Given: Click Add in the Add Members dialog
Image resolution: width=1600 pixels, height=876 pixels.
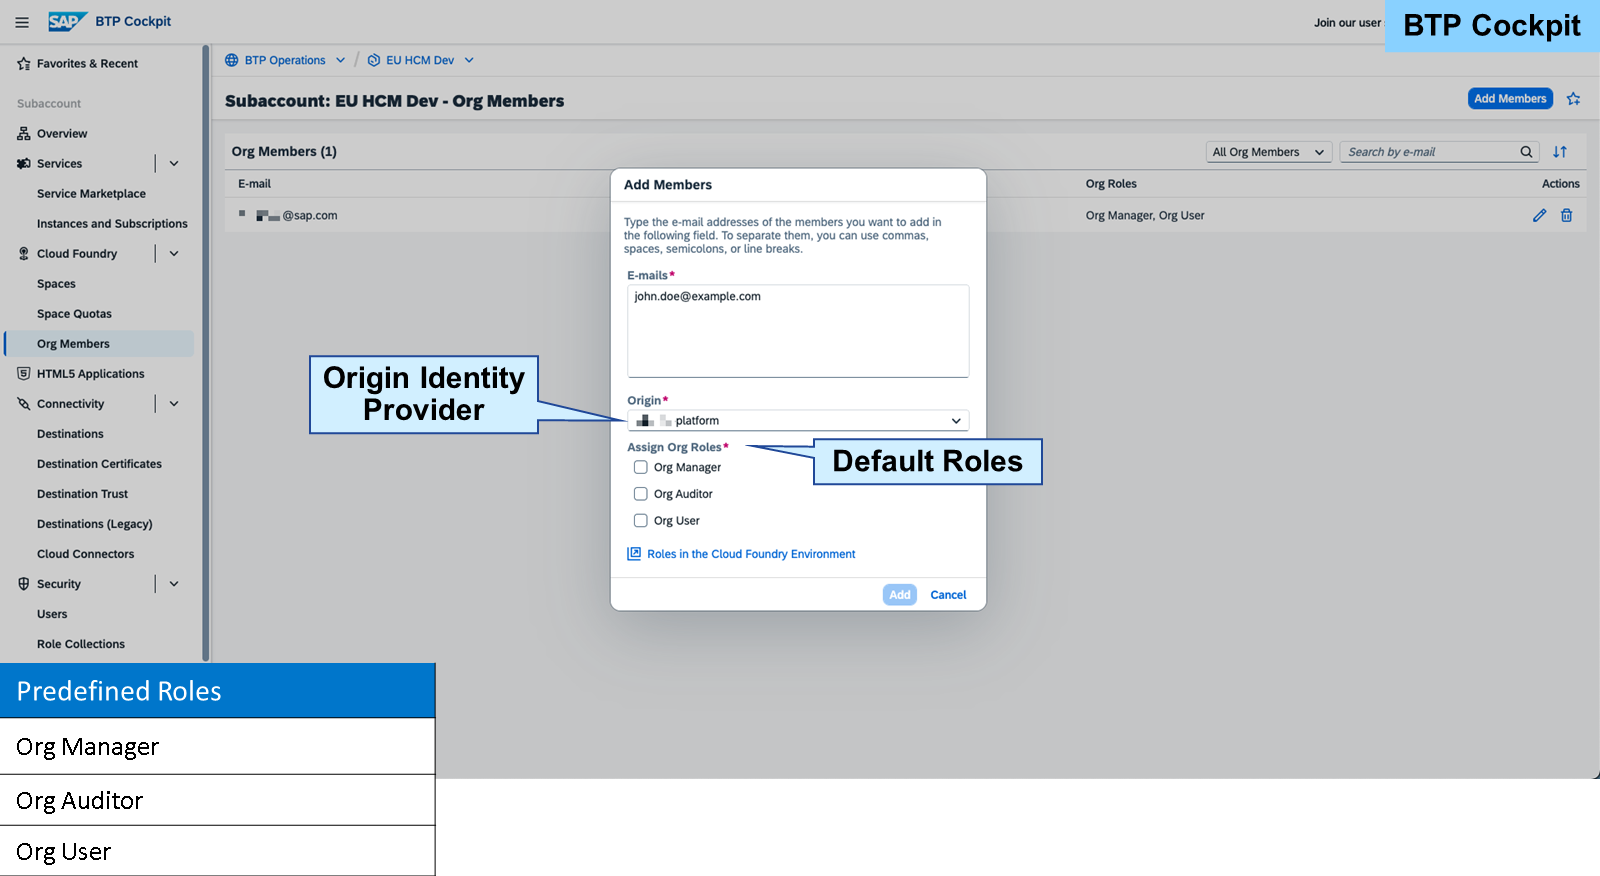Looking at the screenshot, I should tap(900, 595).
